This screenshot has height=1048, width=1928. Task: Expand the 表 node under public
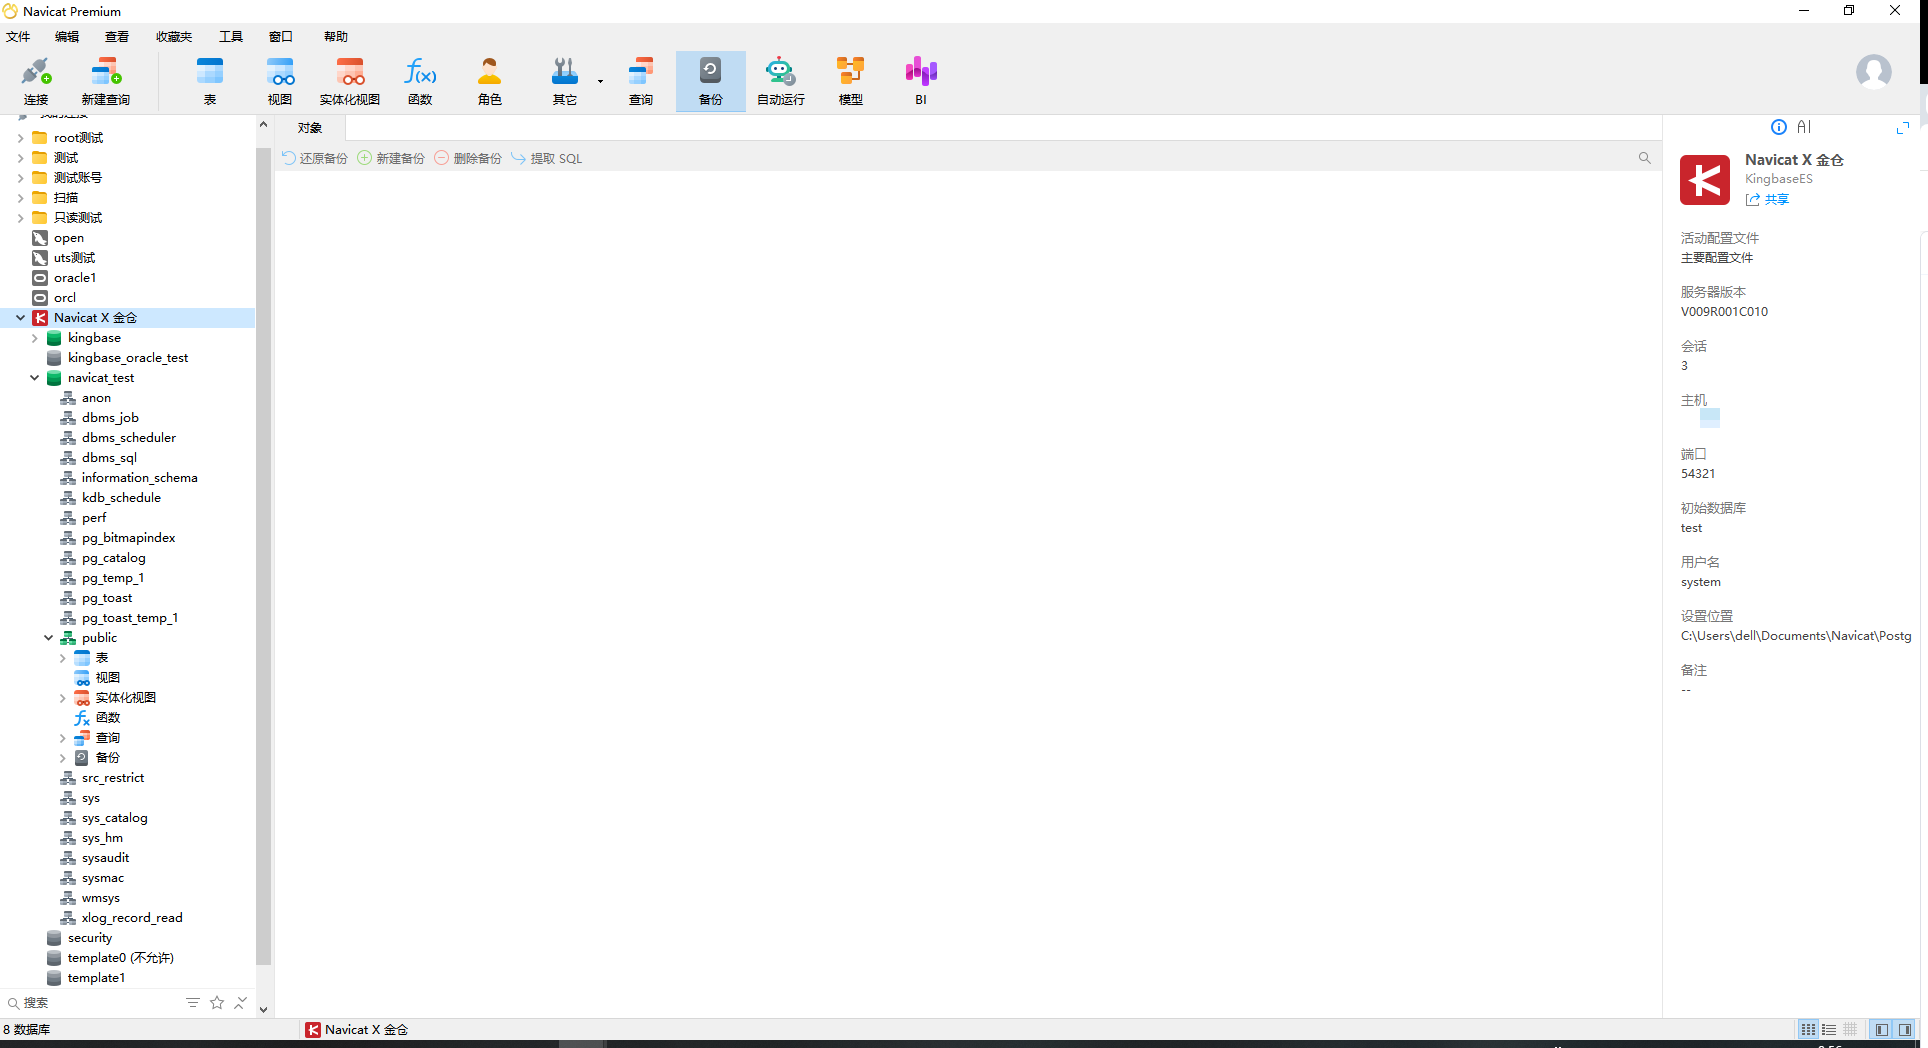point(63,658)
